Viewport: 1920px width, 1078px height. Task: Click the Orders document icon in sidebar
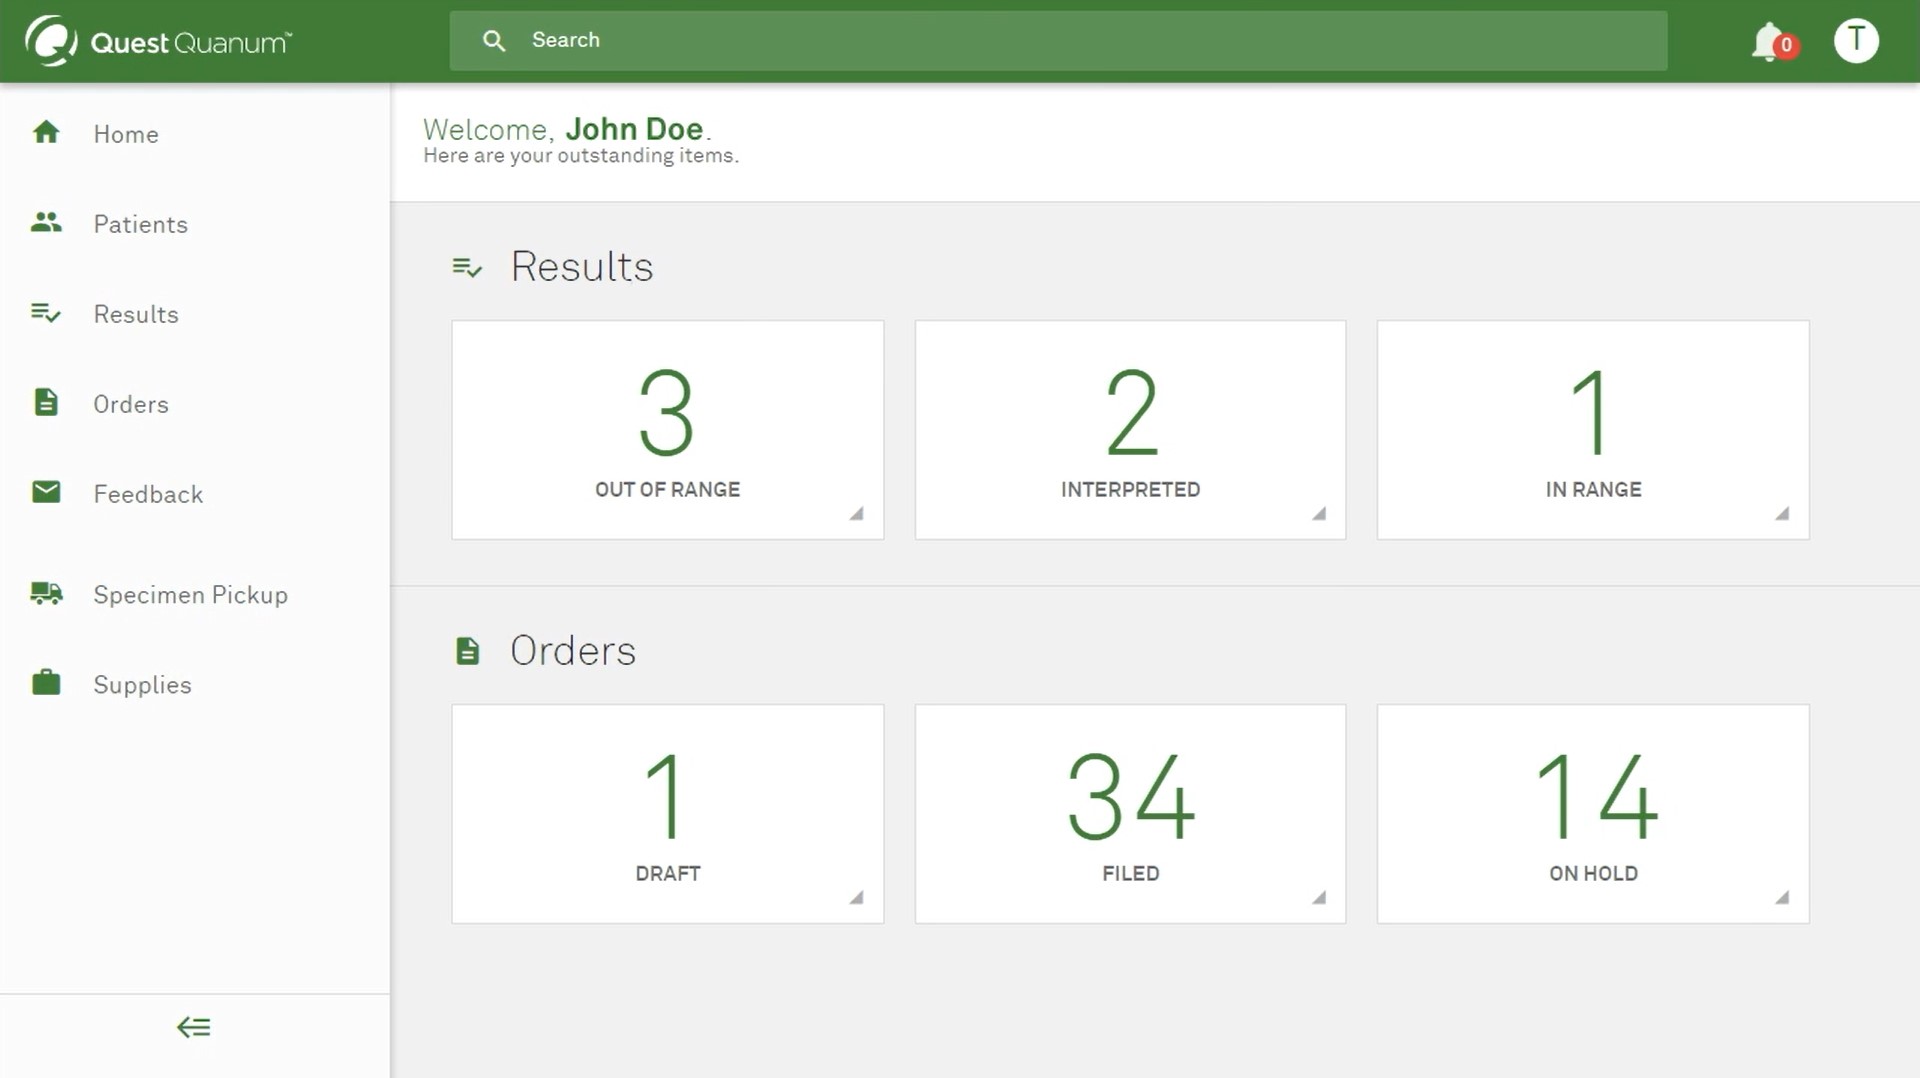click(x=46, y=402)
